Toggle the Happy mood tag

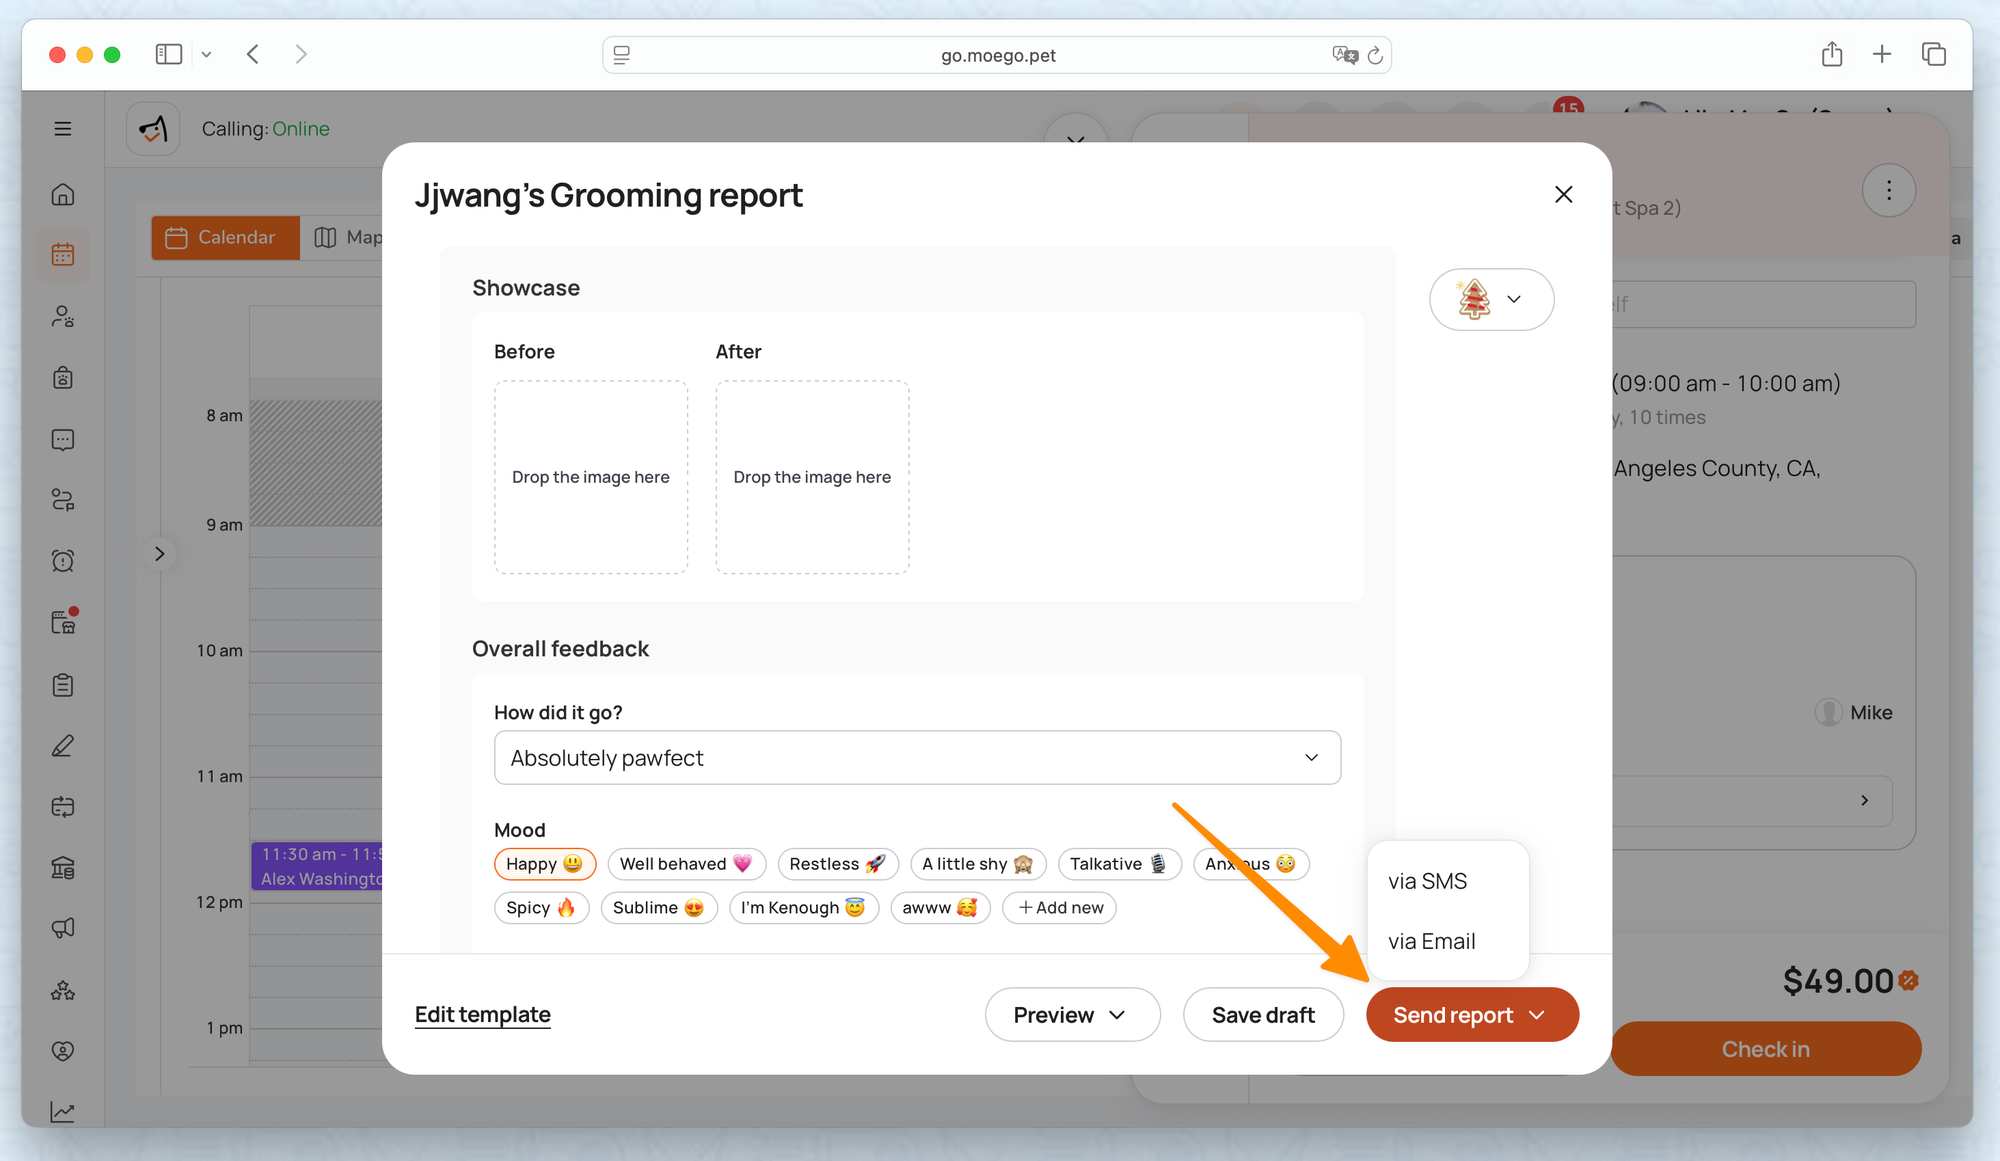[544, 864]
